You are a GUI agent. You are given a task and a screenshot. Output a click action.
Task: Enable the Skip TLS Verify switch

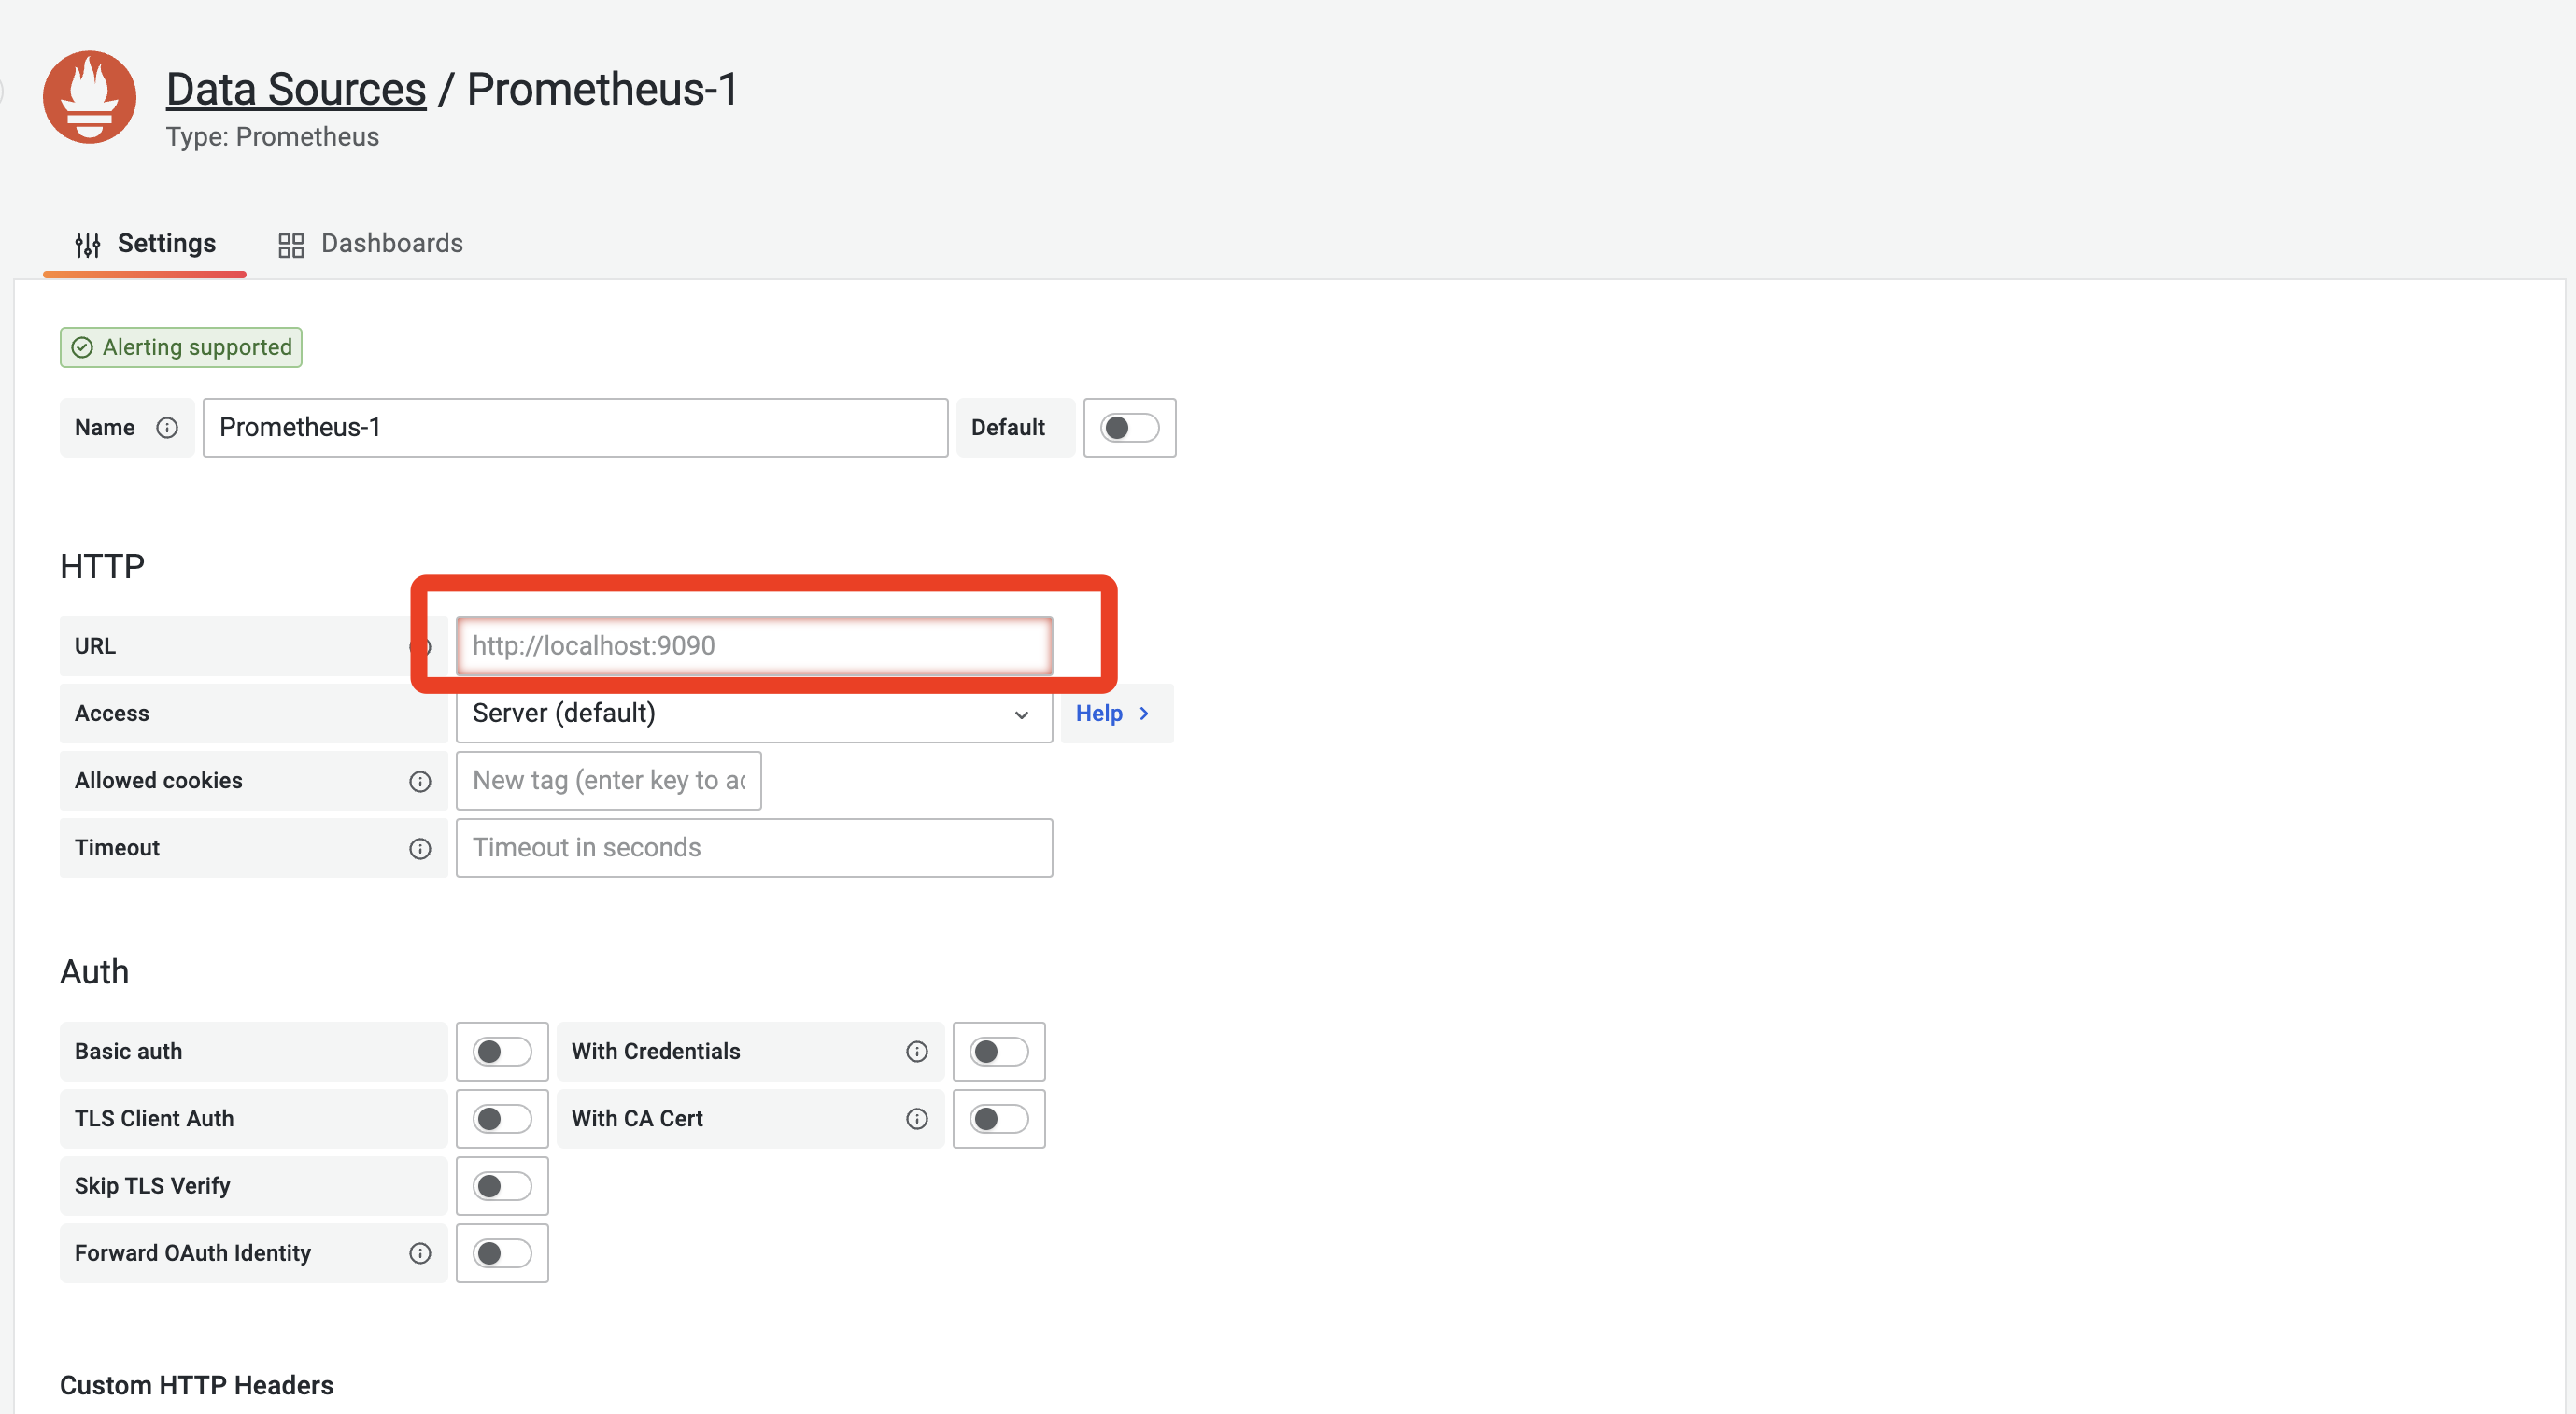coord(502,1185)
